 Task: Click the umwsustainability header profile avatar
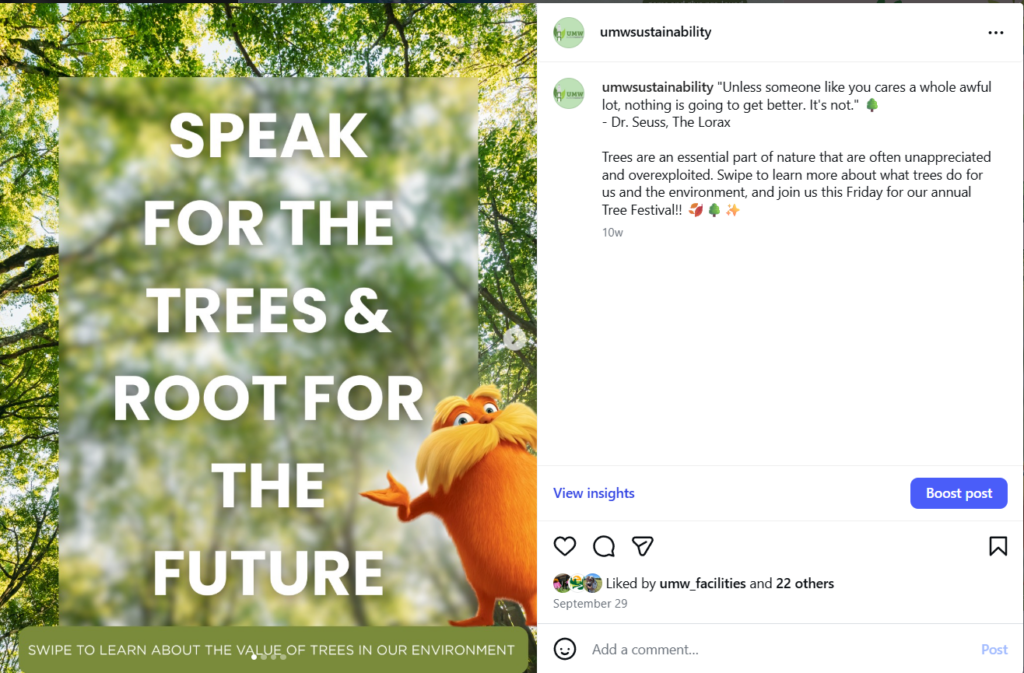(x=569, y=32)
